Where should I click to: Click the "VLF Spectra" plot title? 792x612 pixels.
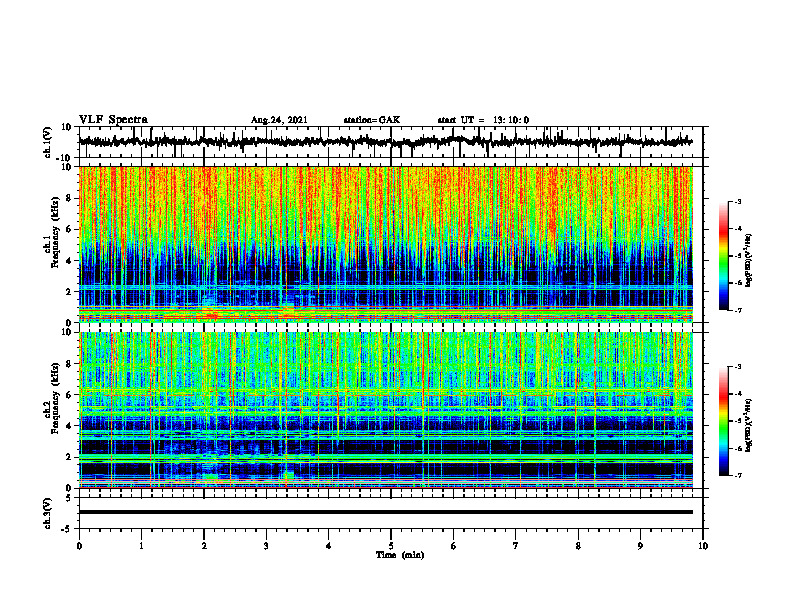click(113, 120)
